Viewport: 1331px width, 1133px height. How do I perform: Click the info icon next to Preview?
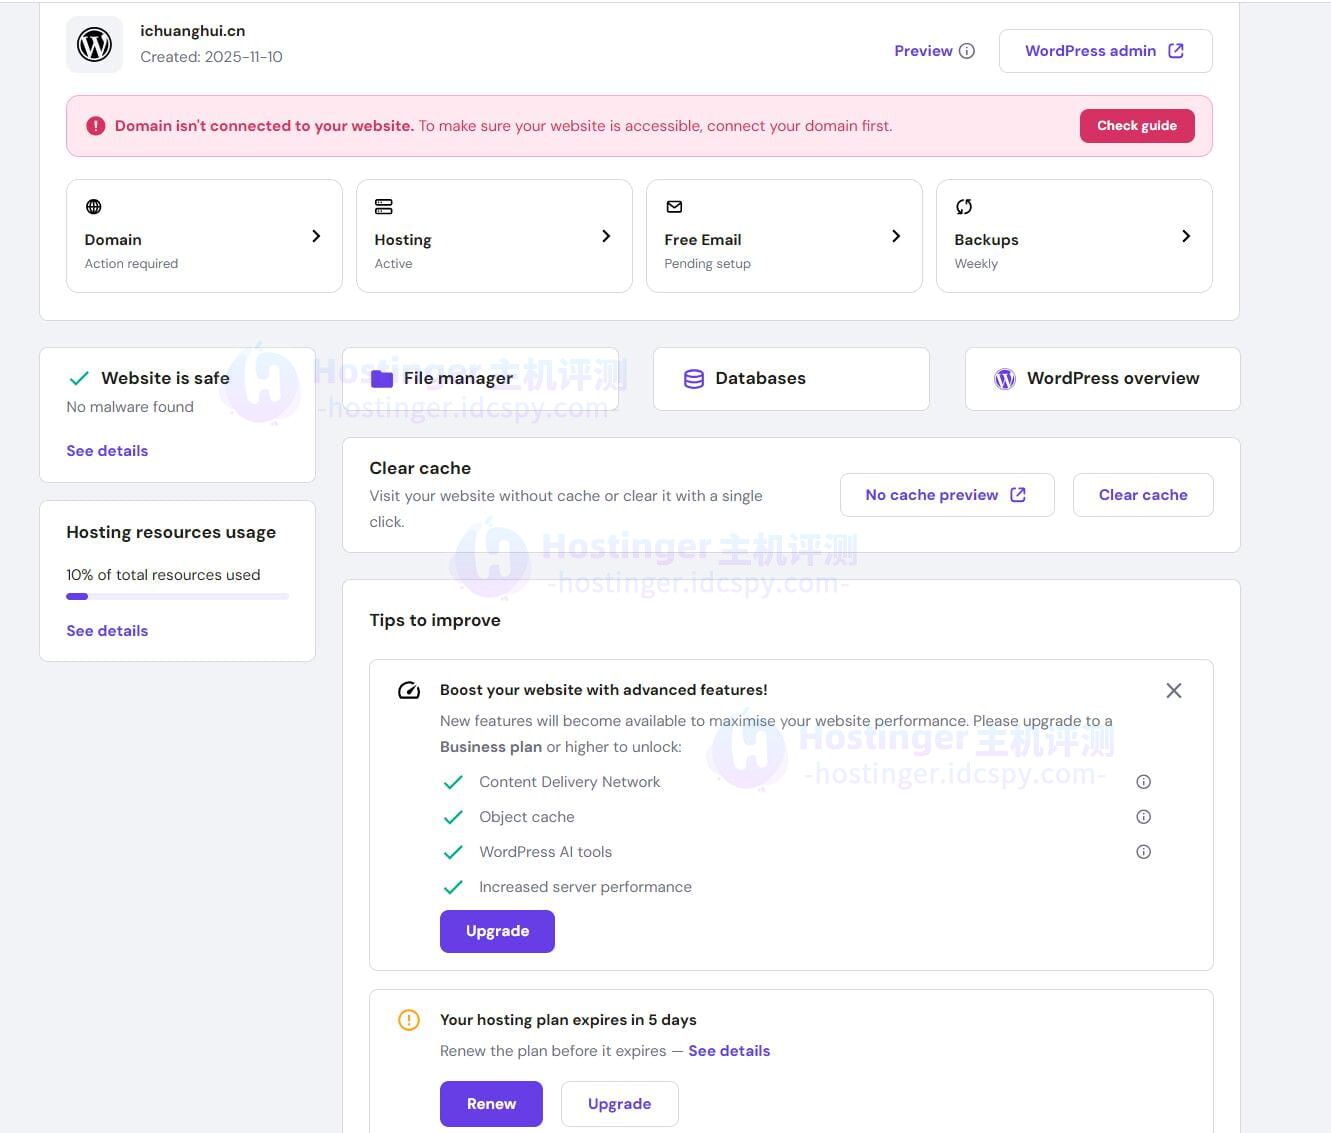click(966, 51)
